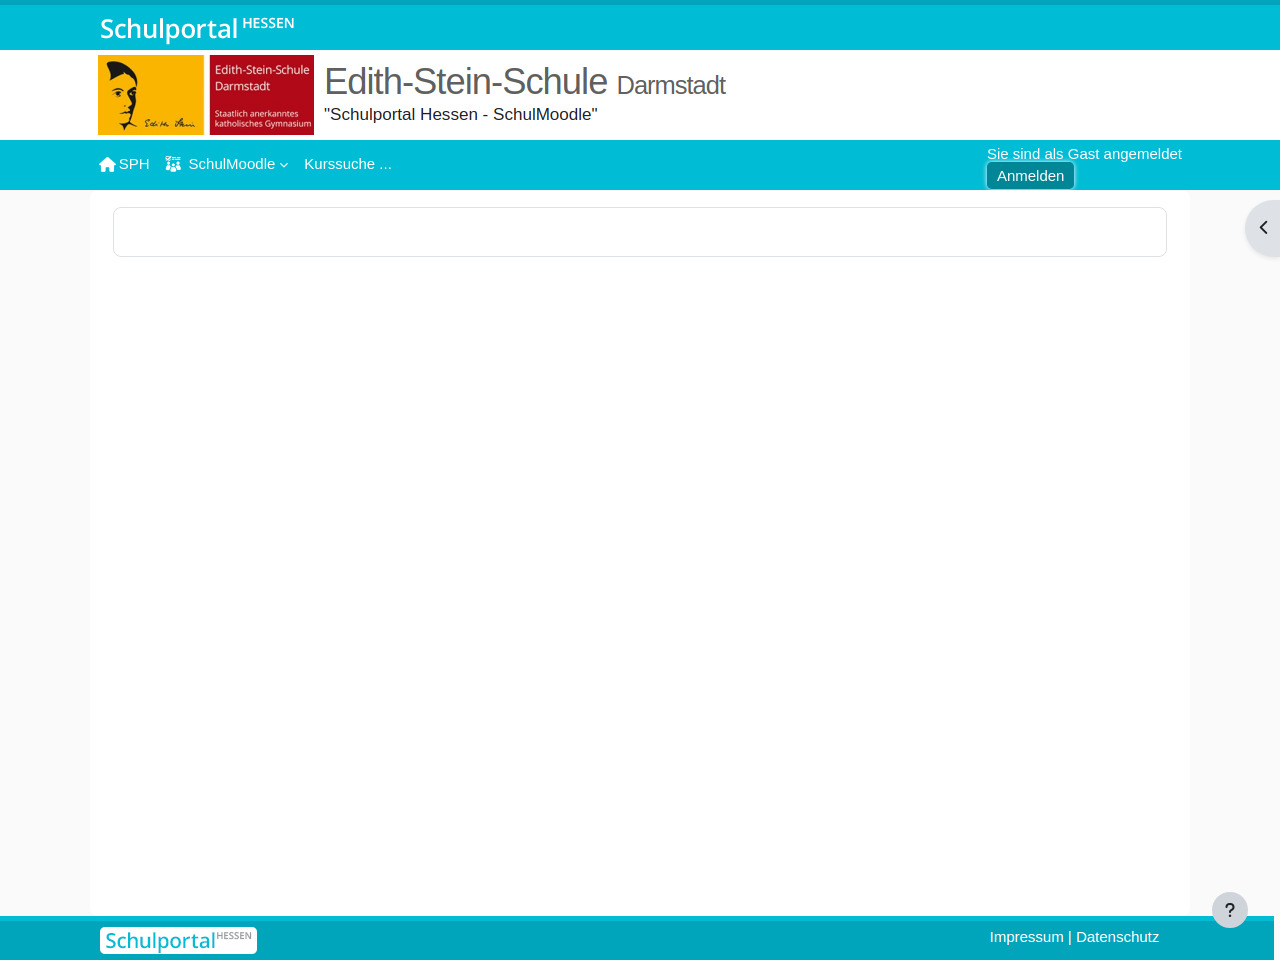Click the question mark help button
Image resolution: width=1280 pixels, height=960 pixels.
[1229, 910]
